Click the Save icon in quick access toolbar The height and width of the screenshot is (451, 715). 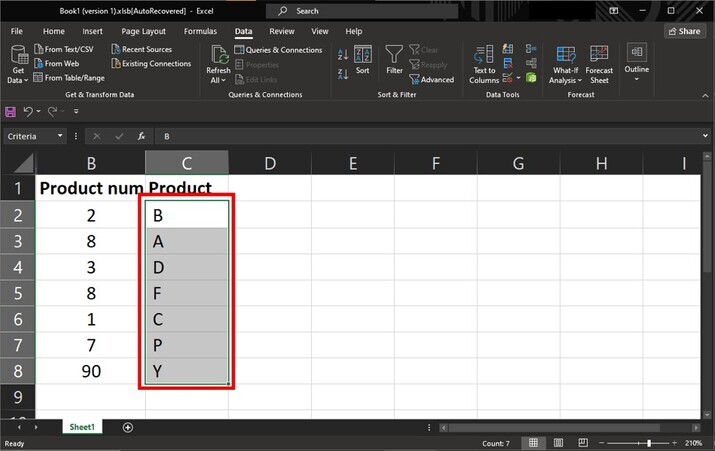click(10, 111)
